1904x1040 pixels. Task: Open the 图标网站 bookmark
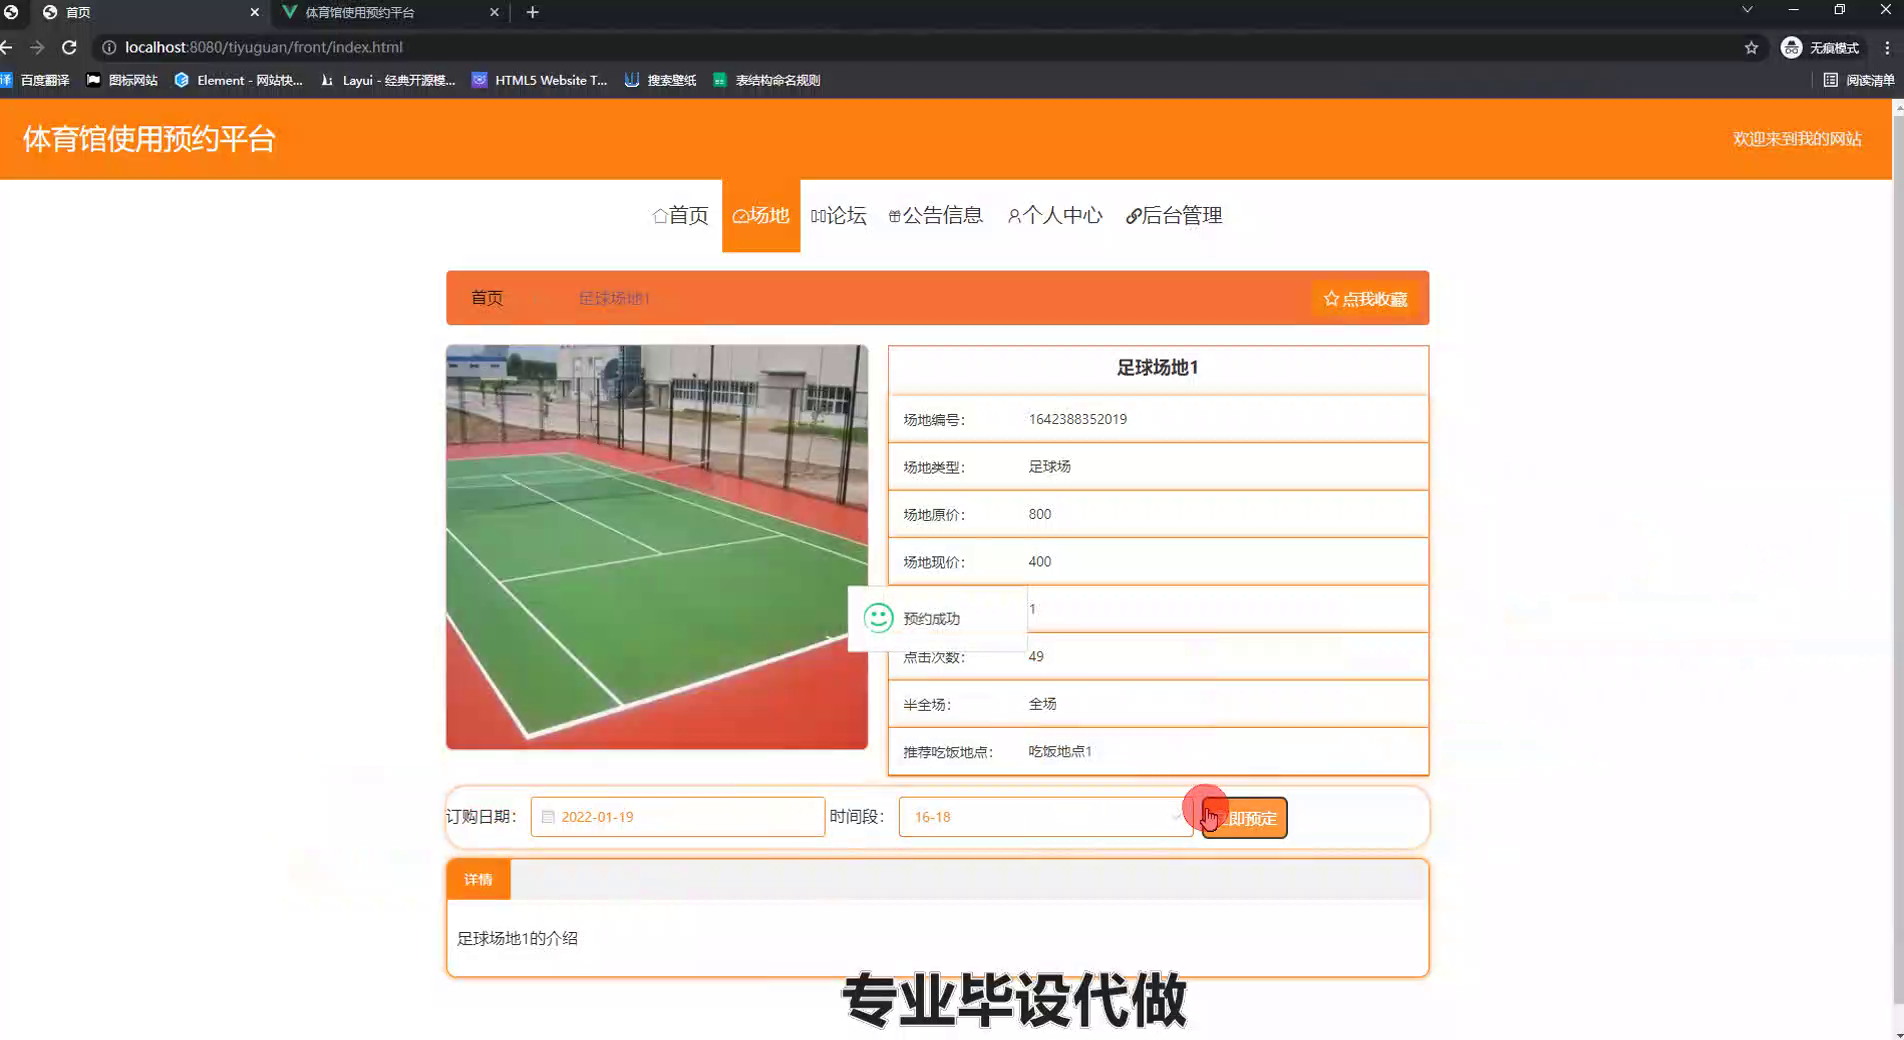tap(122, 80)
